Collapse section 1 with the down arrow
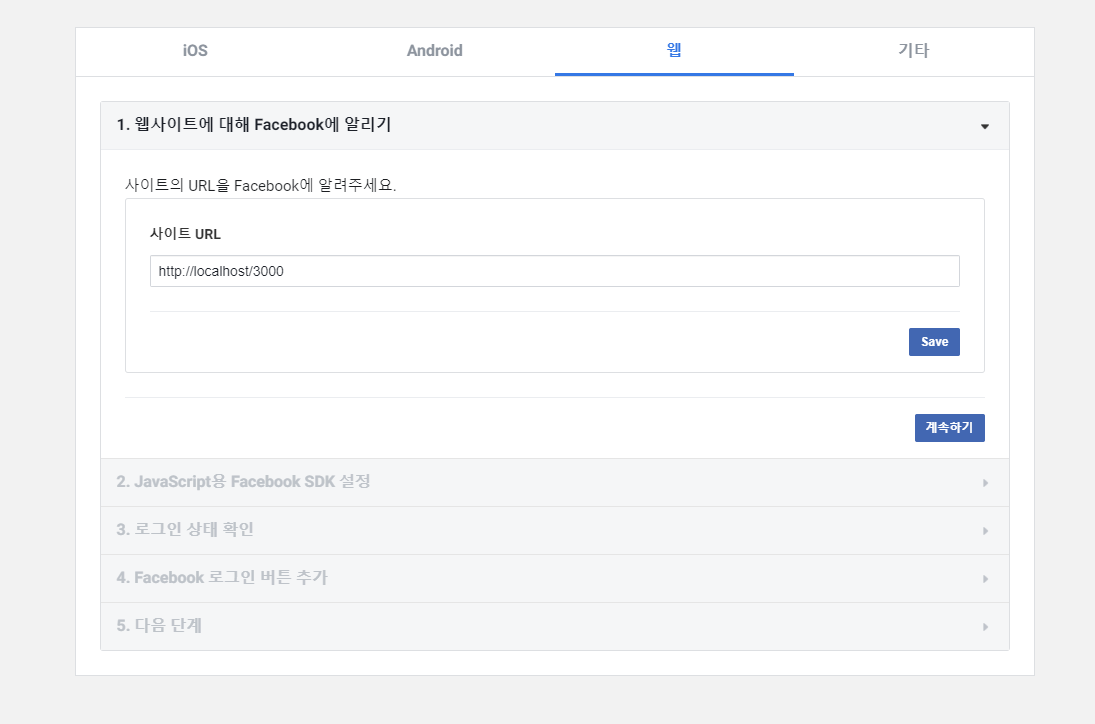The width and height of the screenshot is (1095, 724). pyautogui.click(x=985, y=126)
